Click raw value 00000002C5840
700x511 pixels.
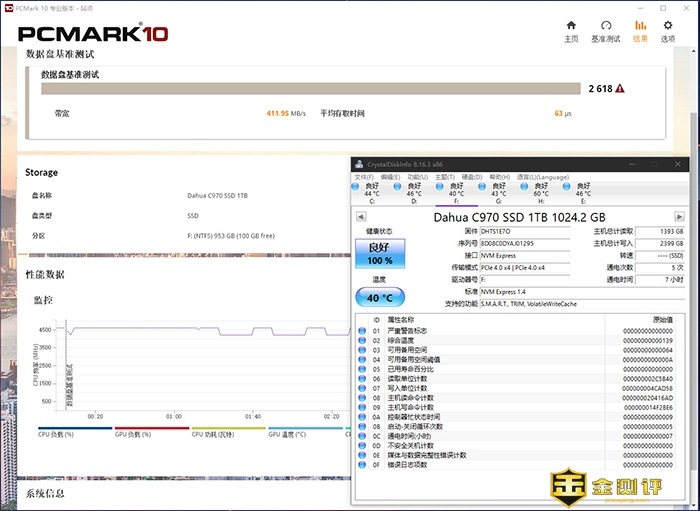click(x=648, y=379)
